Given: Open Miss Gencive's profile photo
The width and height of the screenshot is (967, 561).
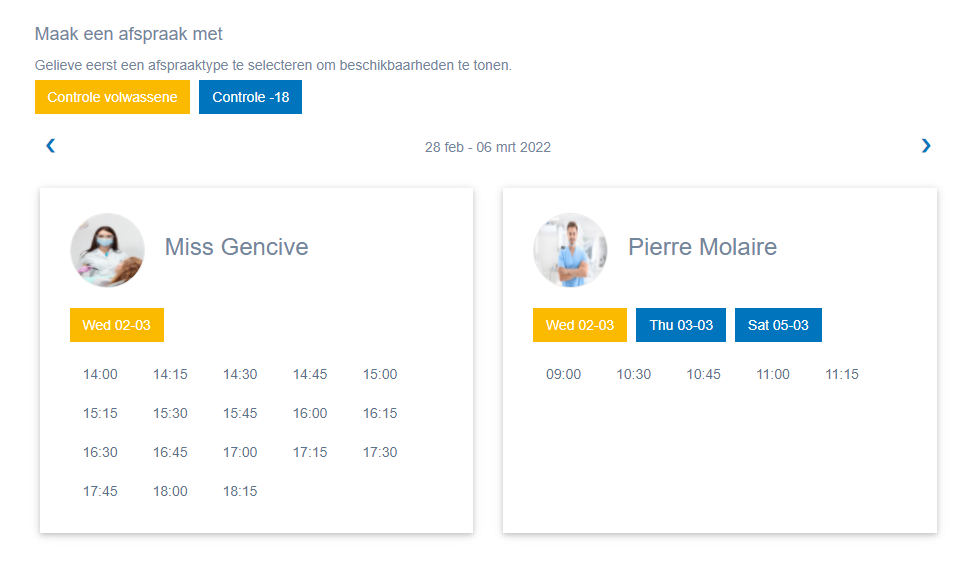Looking at the screenshot, I should (x=107, y=250).
